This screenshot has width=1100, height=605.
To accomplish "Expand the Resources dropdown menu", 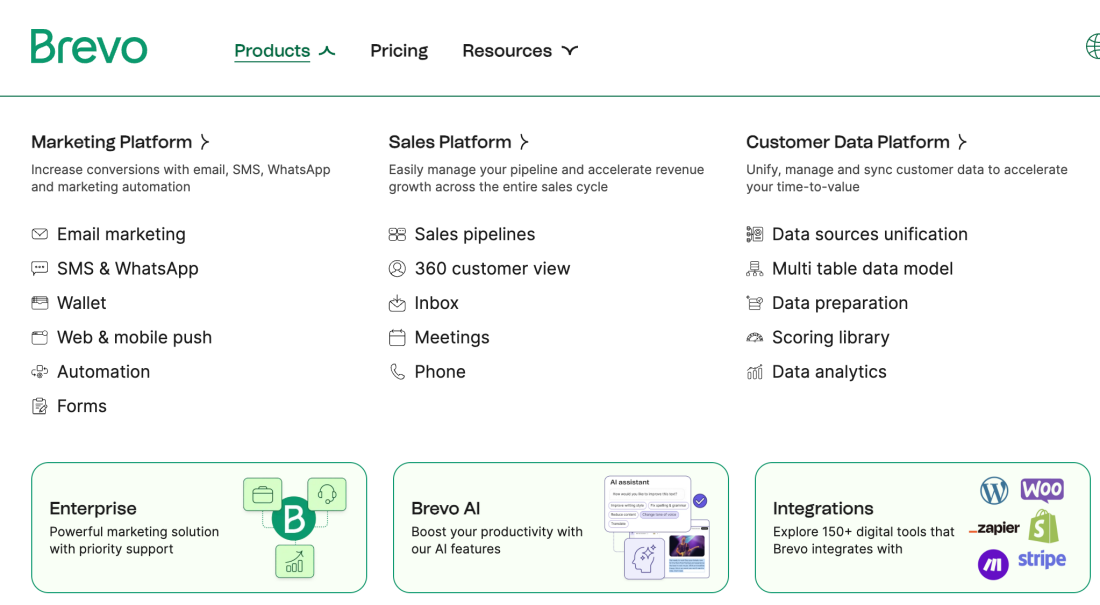I will 519,51.
